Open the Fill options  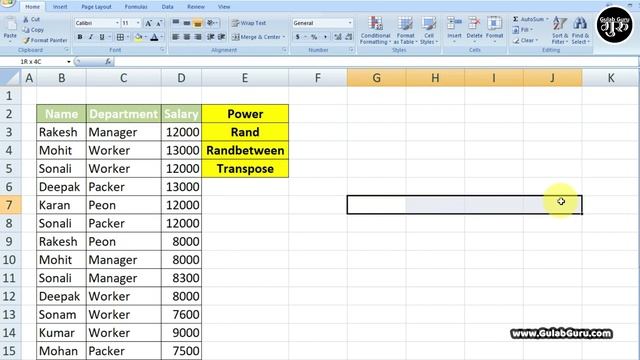coord(522,30)
